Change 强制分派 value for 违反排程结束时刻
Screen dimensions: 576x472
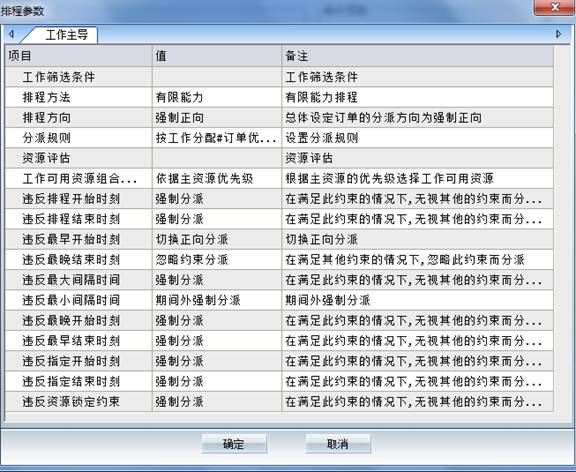pos(217,219)
